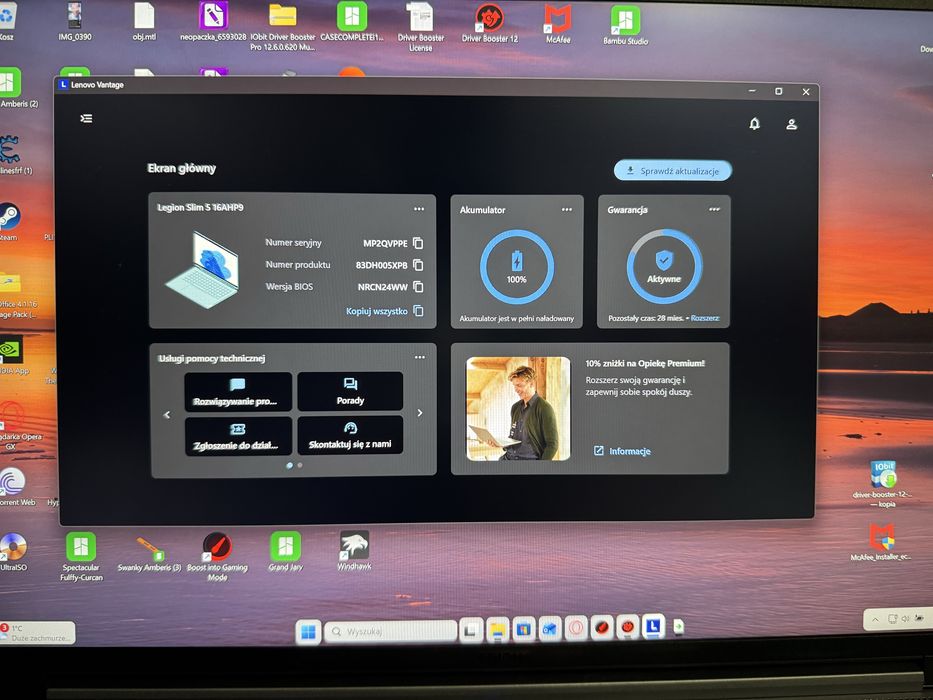Open Porady tile

(x=350, y=391)
